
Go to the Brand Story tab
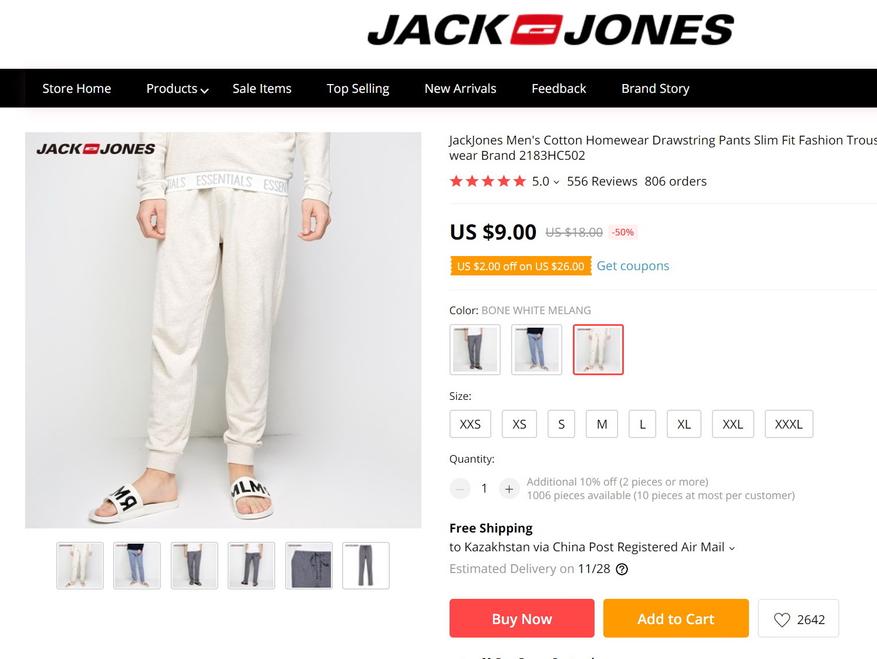pyautogui.click(x=655, y=88)
